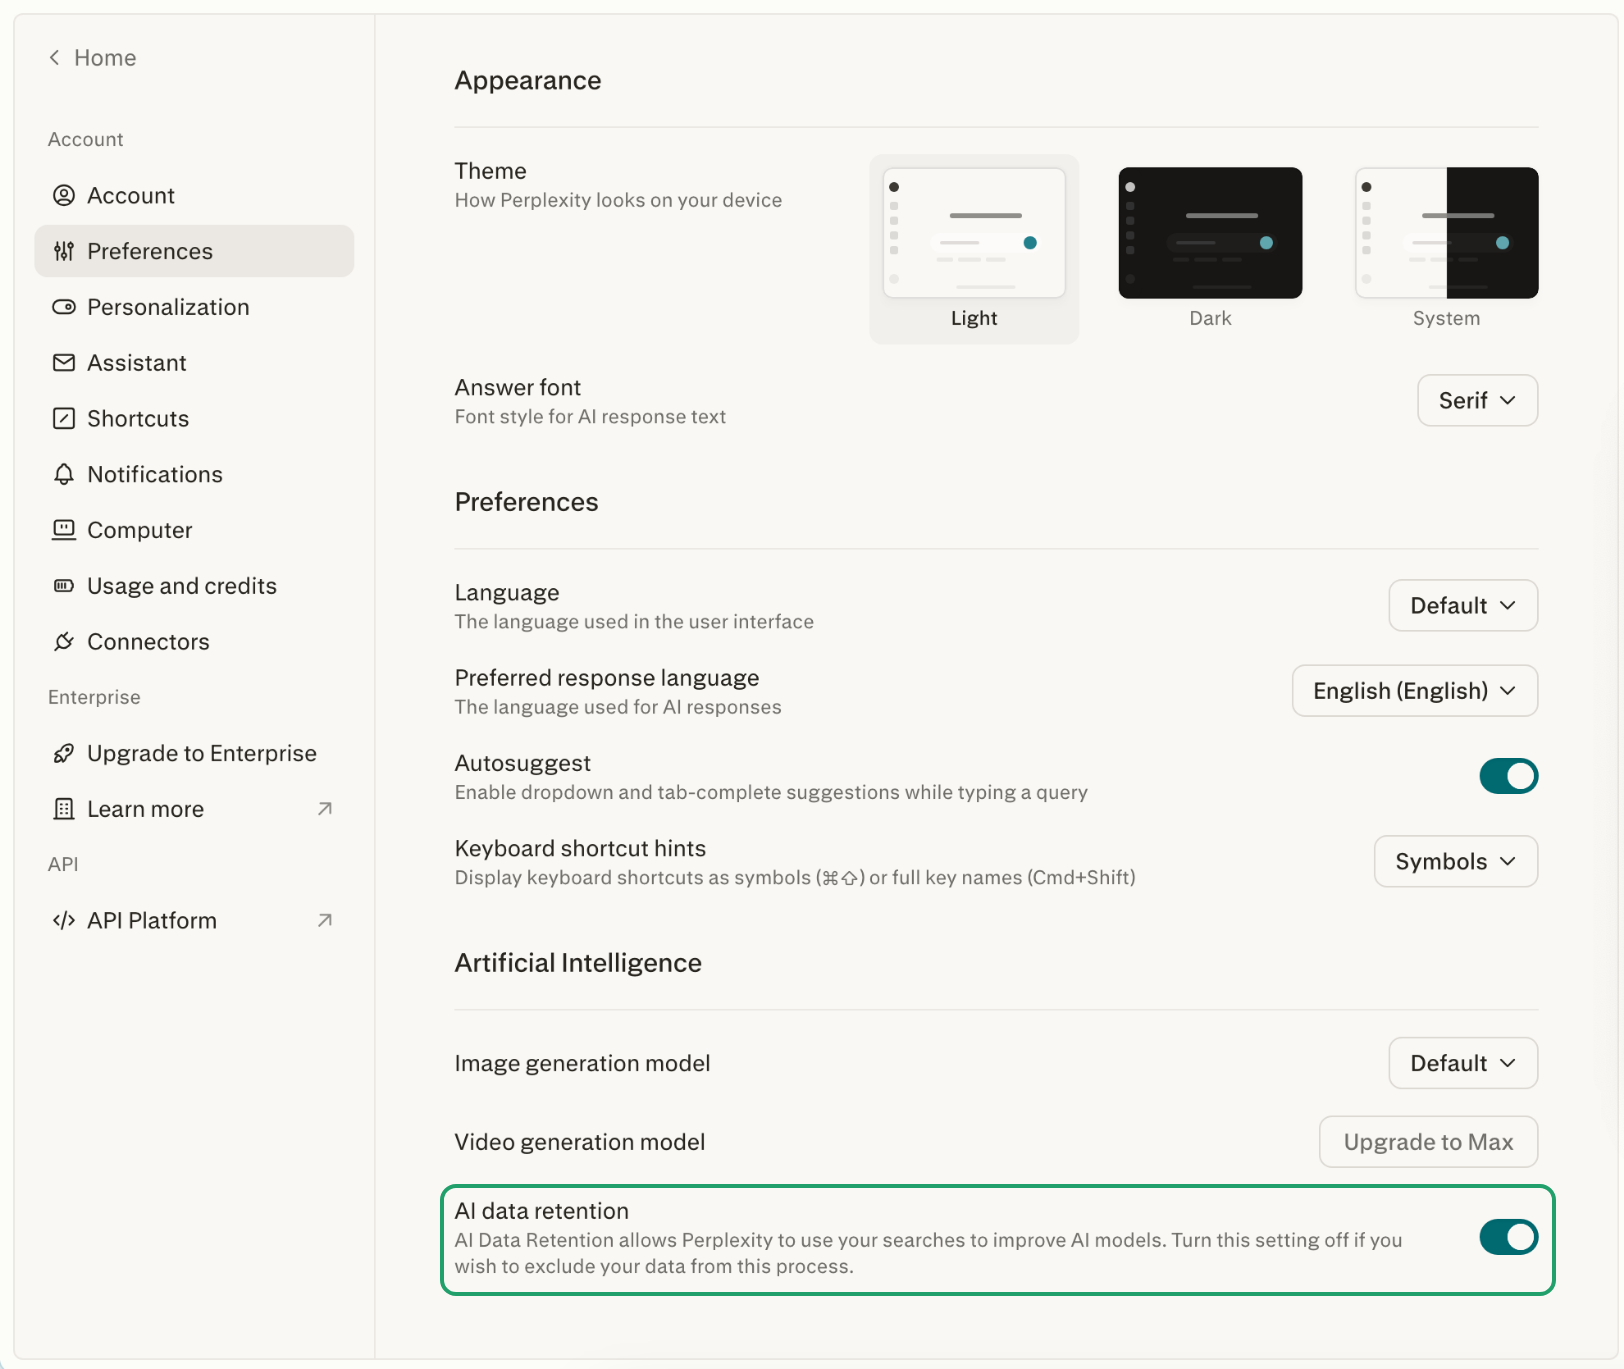This screenshot has height=1369, width=1624.
Task: Choose the System theme thumbnail
Action: (1446, 233)
